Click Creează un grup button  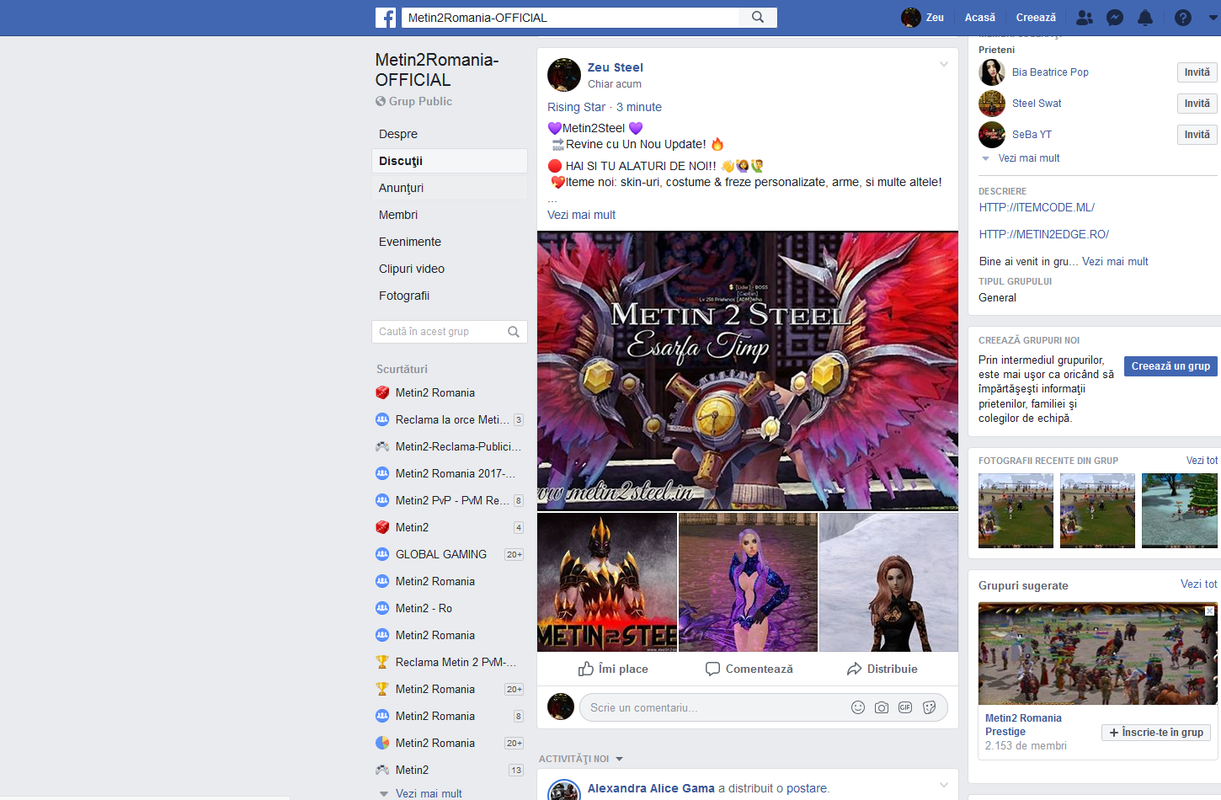click(1170, 366)
